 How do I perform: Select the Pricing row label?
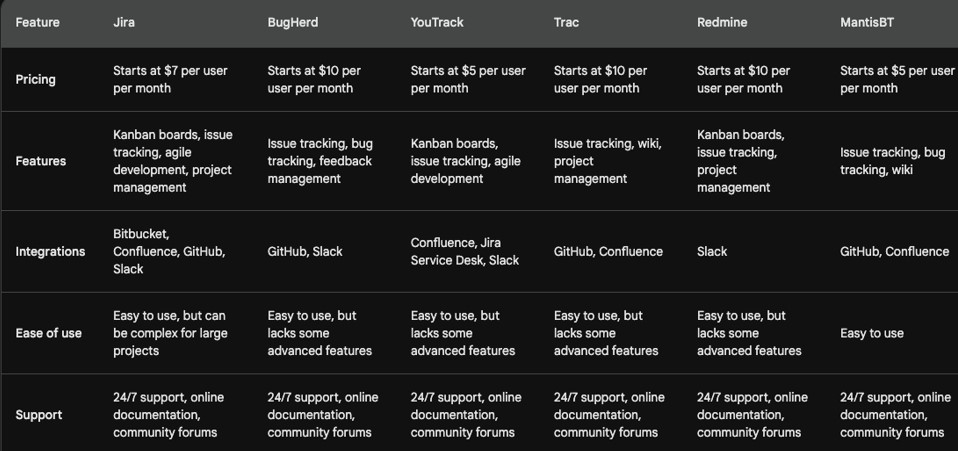(35, 79)
